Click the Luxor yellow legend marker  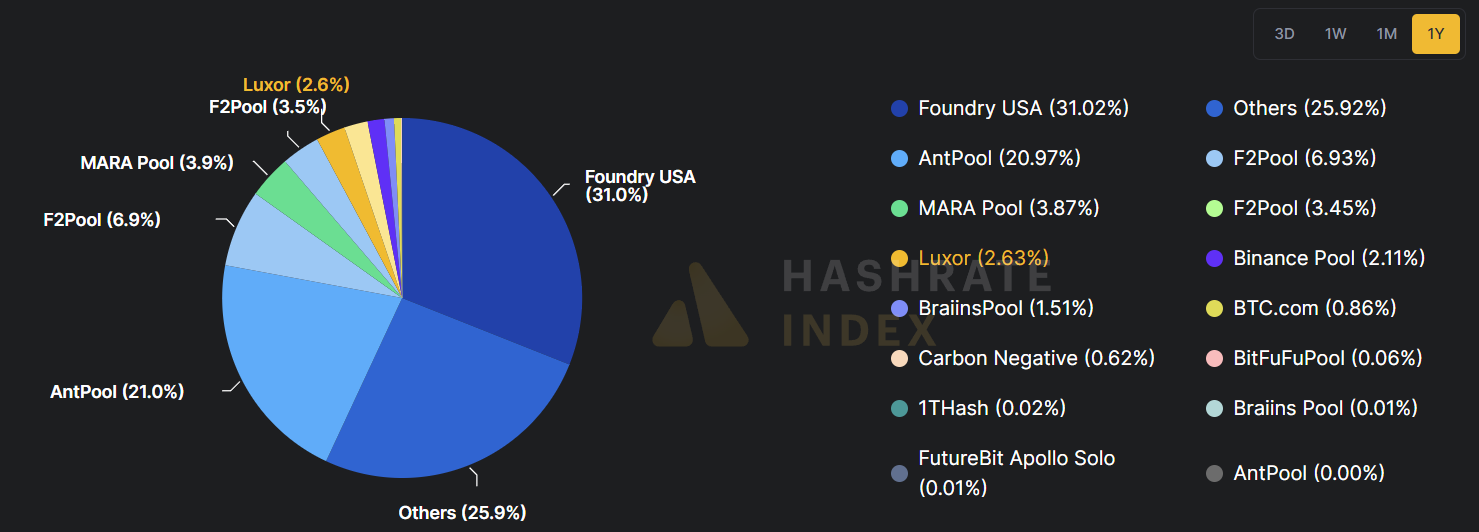899,258
